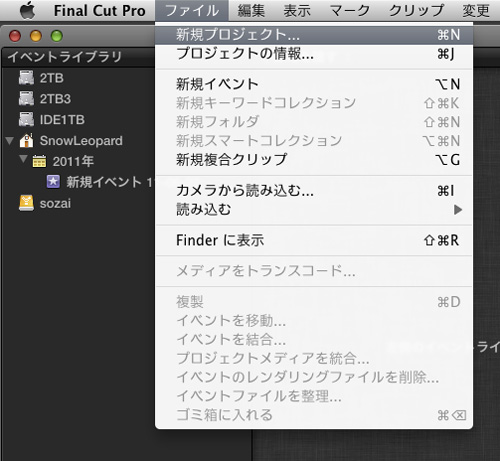
Task: Open the Apple menu
Action: (27, 11)
